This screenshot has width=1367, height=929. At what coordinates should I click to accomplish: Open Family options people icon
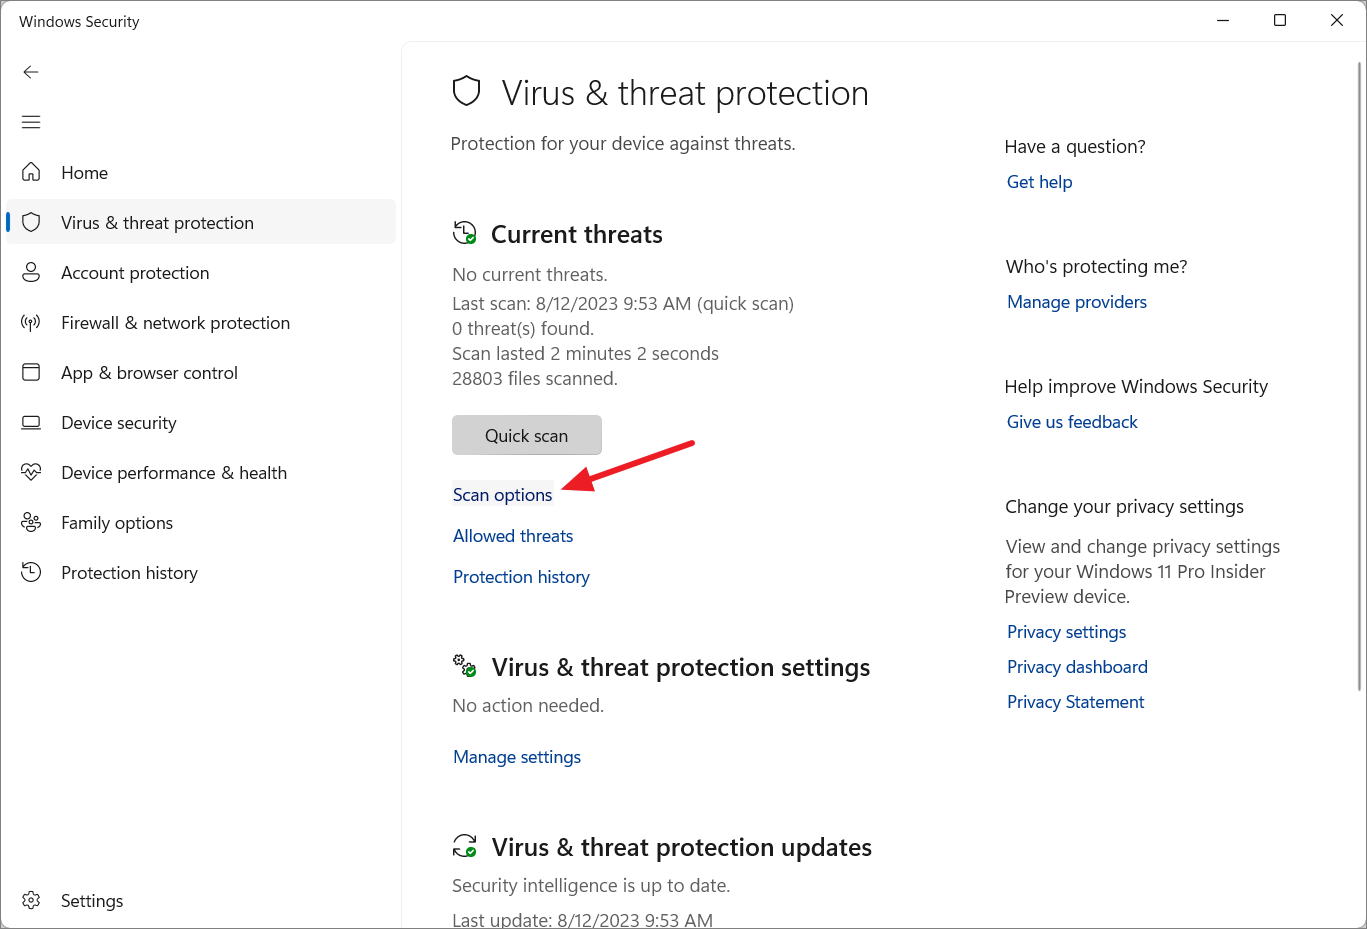click(x=31, y=522)
